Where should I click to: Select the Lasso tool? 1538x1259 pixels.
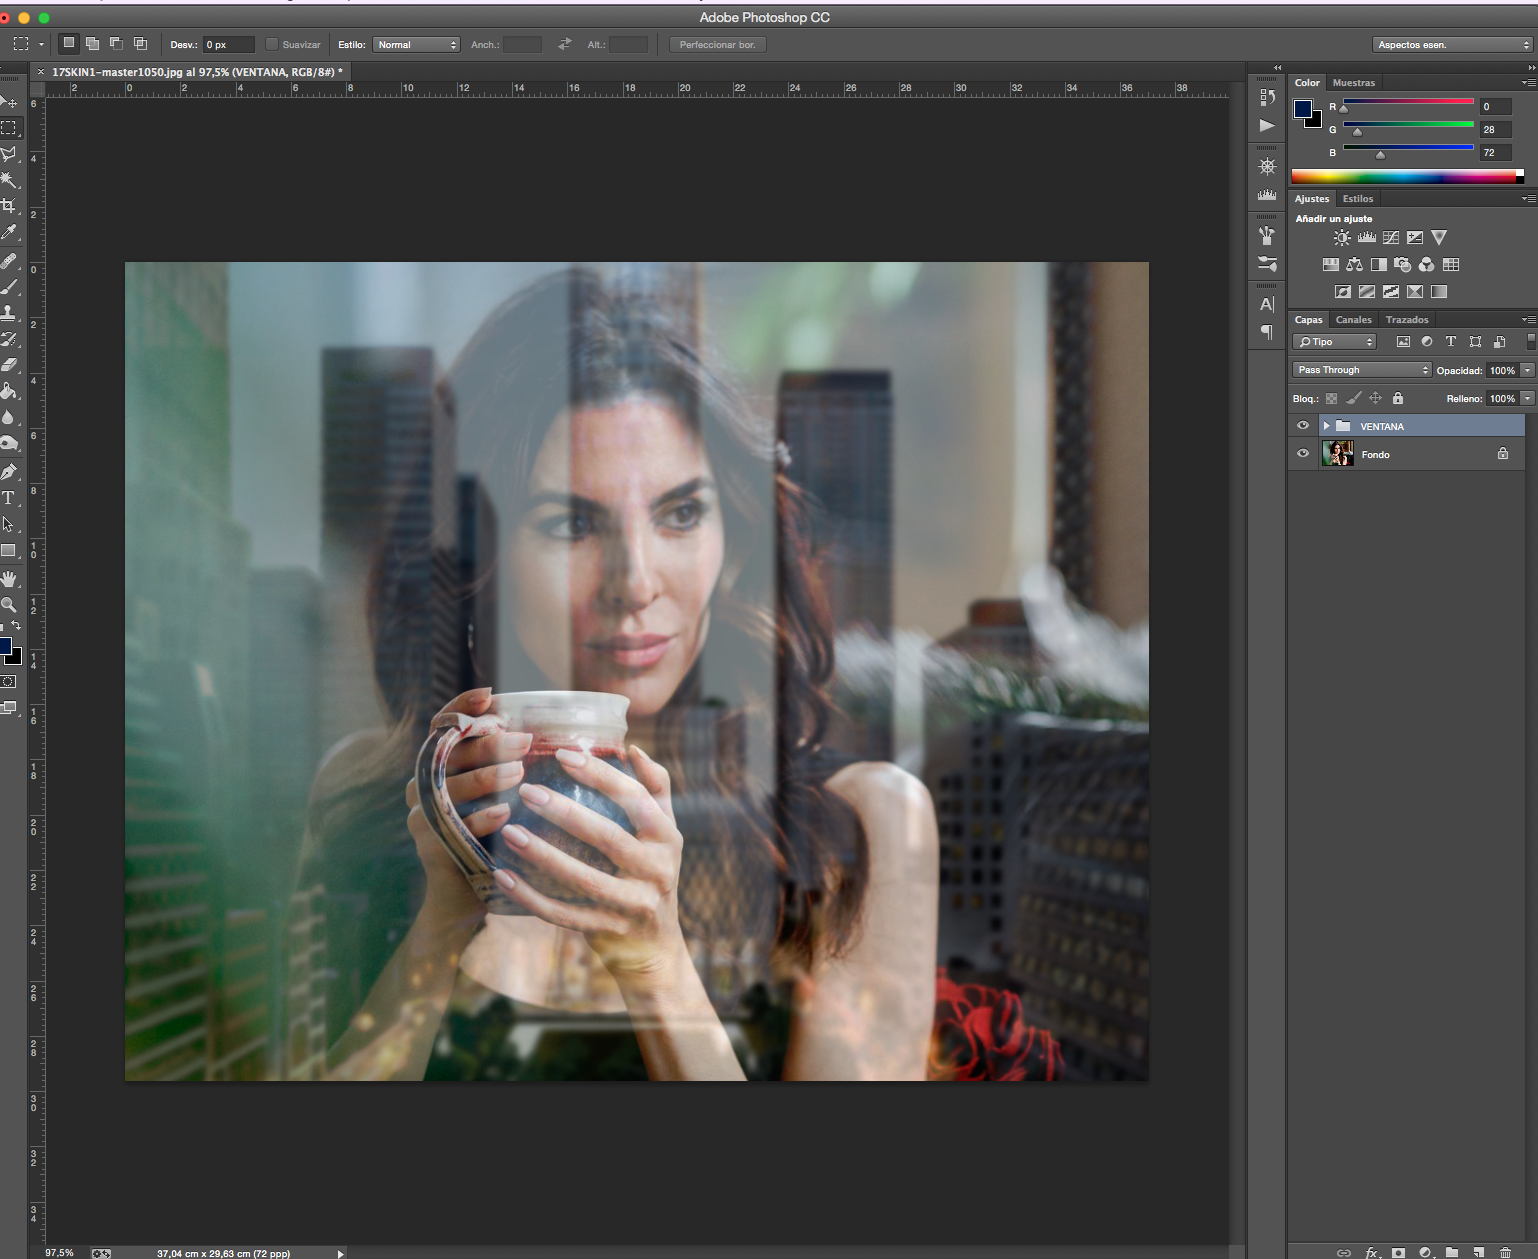[x=8, y=154]
